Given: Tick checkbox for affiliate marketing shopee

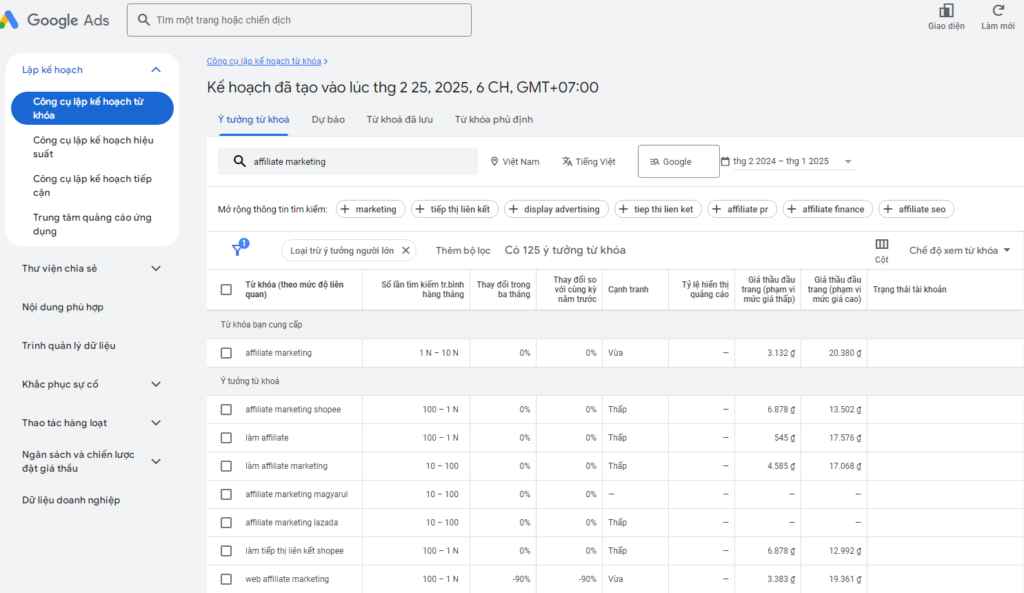Looking at the screenshot, I should (x=226, y=409).
